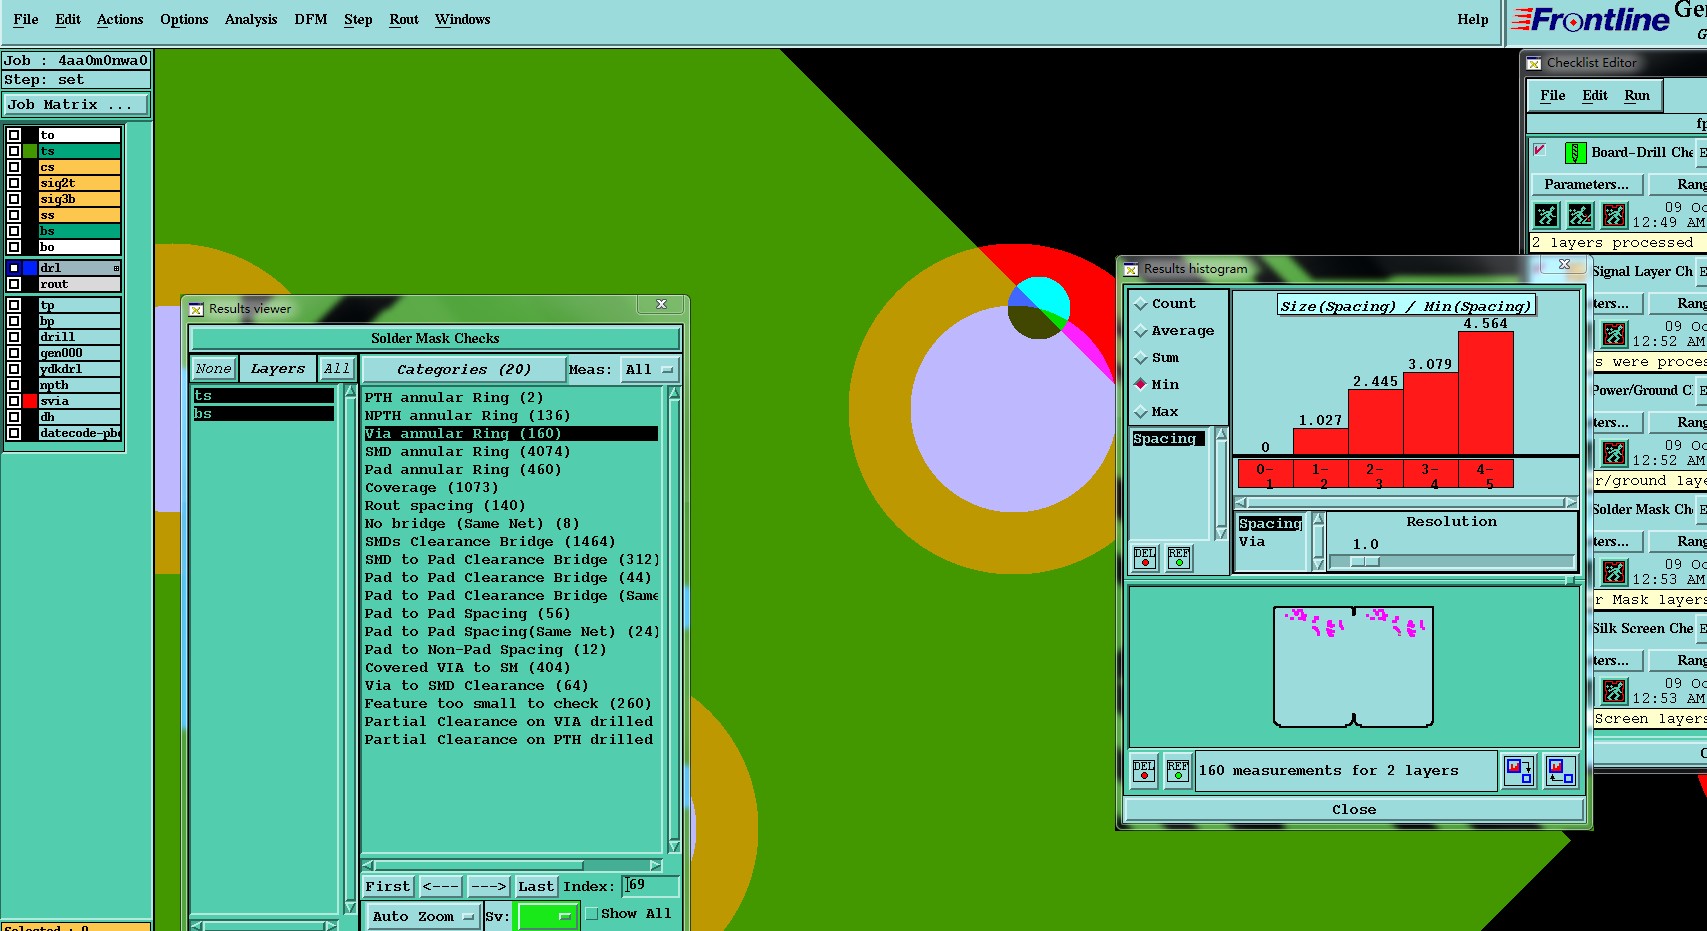
Task: Open the DFM menu
Action: [x=311, y=20]
